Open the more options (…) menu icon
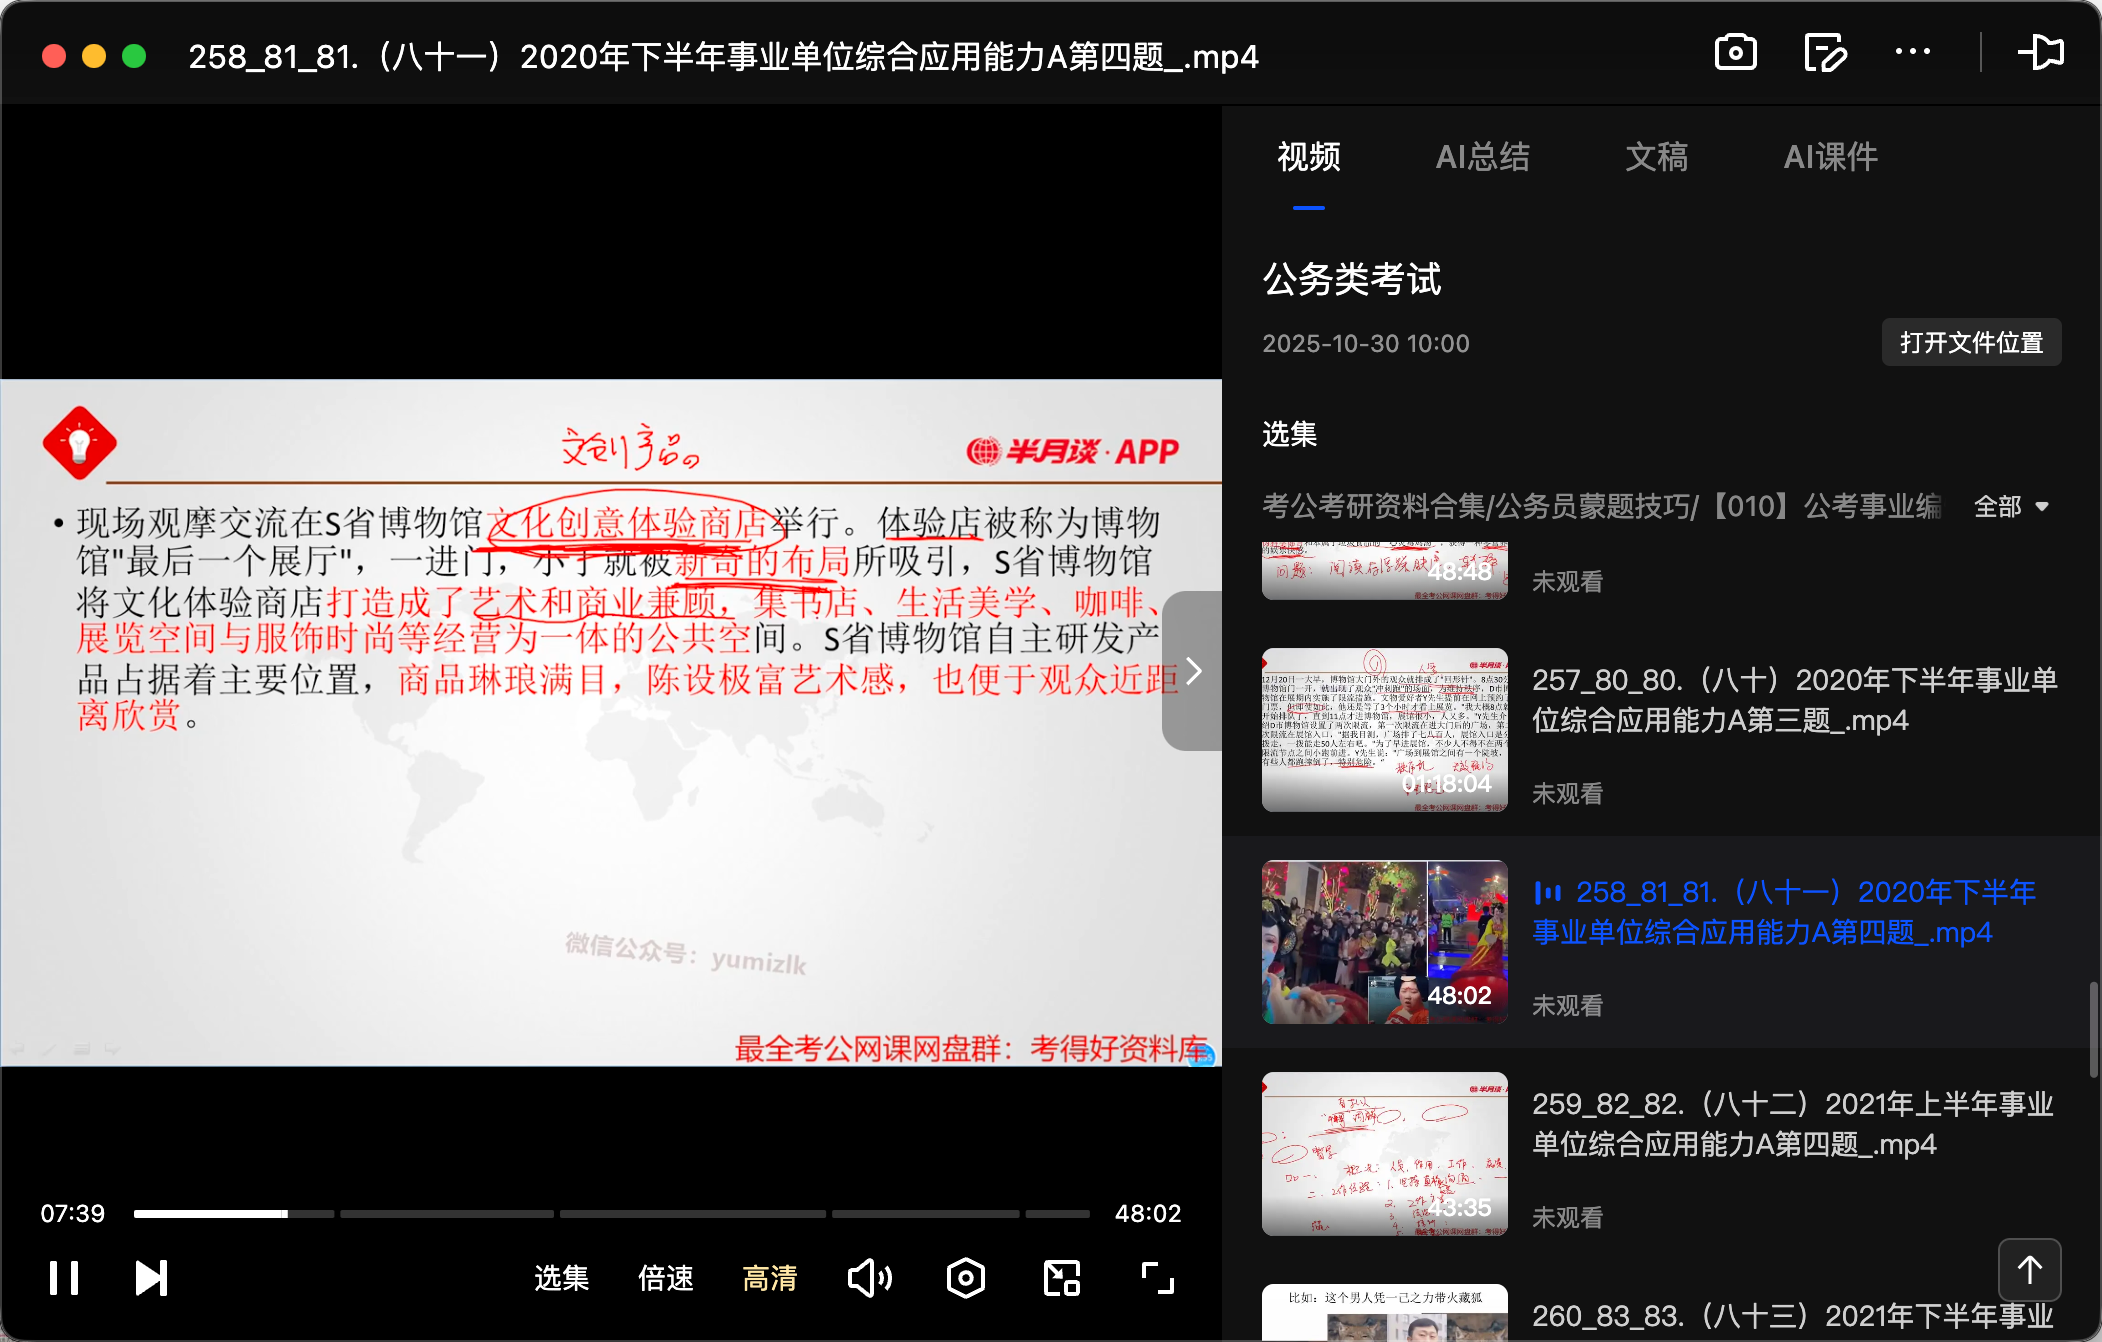 click(1912, 52)
